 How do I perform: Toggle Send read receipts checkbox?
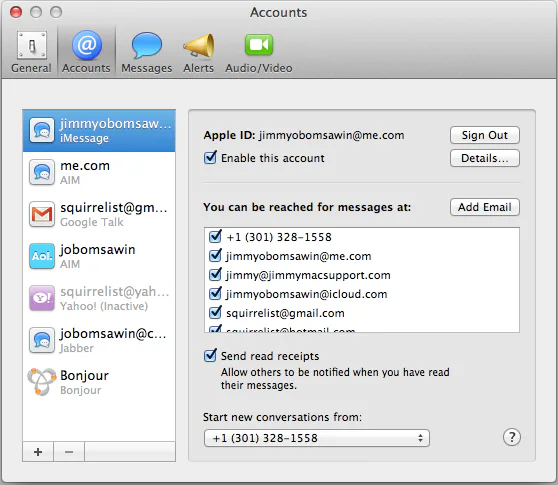pos(210,355)
